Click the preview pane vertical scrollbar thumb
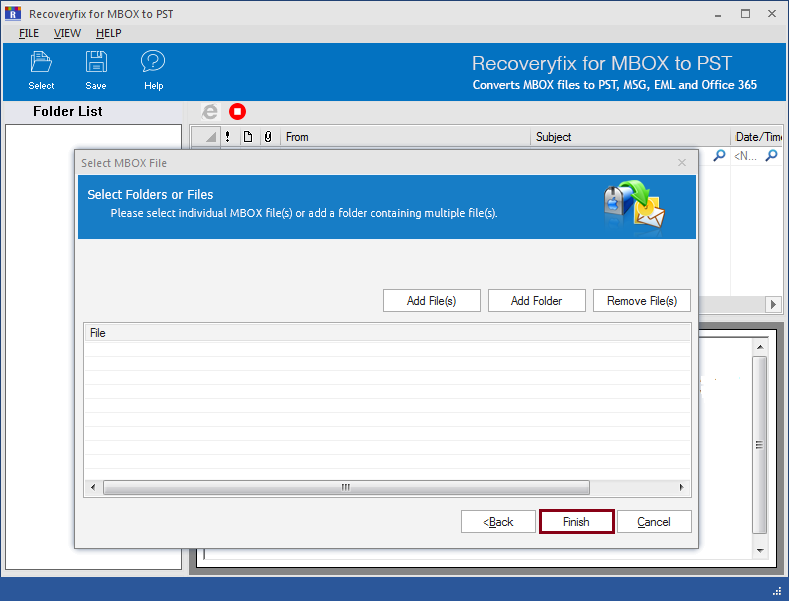 point(760,445)
